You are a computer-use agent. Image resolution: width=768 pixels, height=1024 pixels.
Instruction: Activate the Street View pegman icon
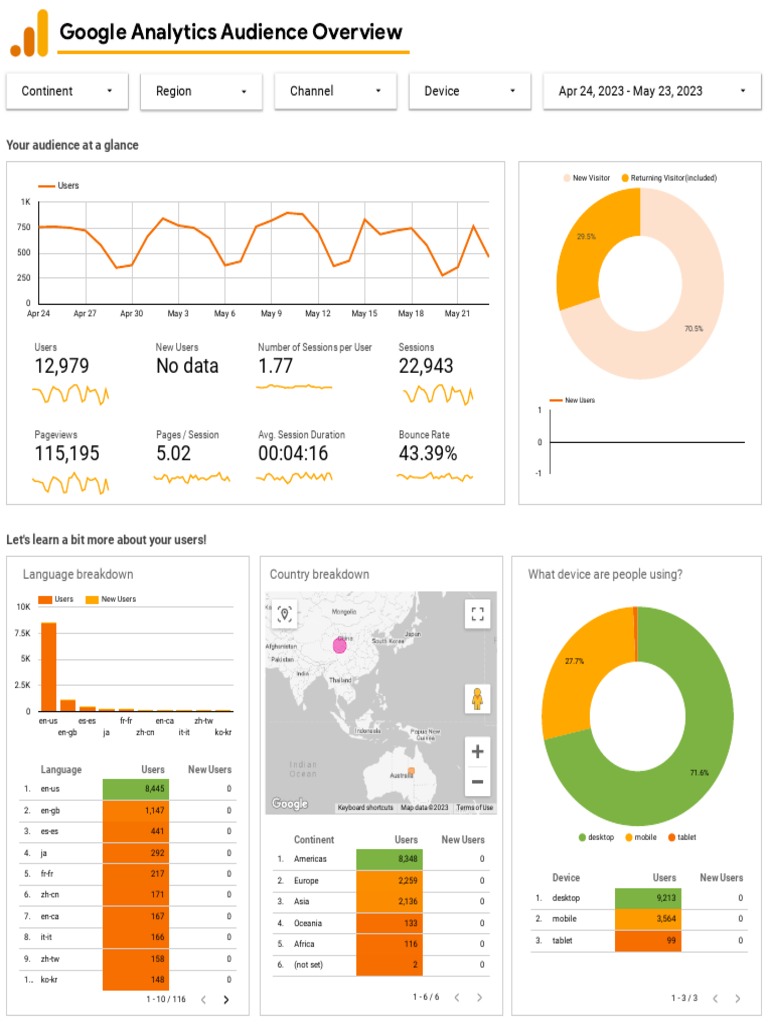(477, 699)
